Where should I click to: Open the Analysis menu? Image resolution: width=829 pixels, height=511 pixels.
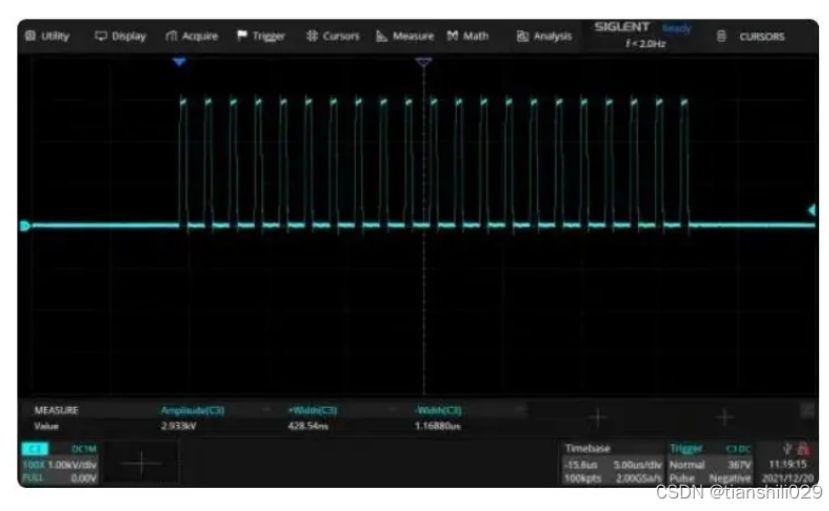click(544, 36)
